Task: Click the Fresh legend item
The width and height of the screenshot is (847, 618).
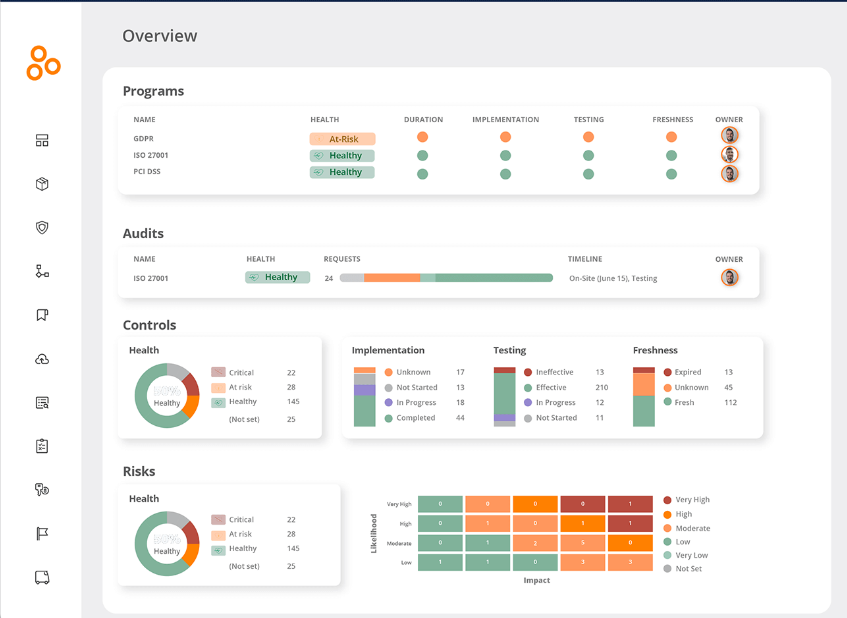Action: coord(679,402)
